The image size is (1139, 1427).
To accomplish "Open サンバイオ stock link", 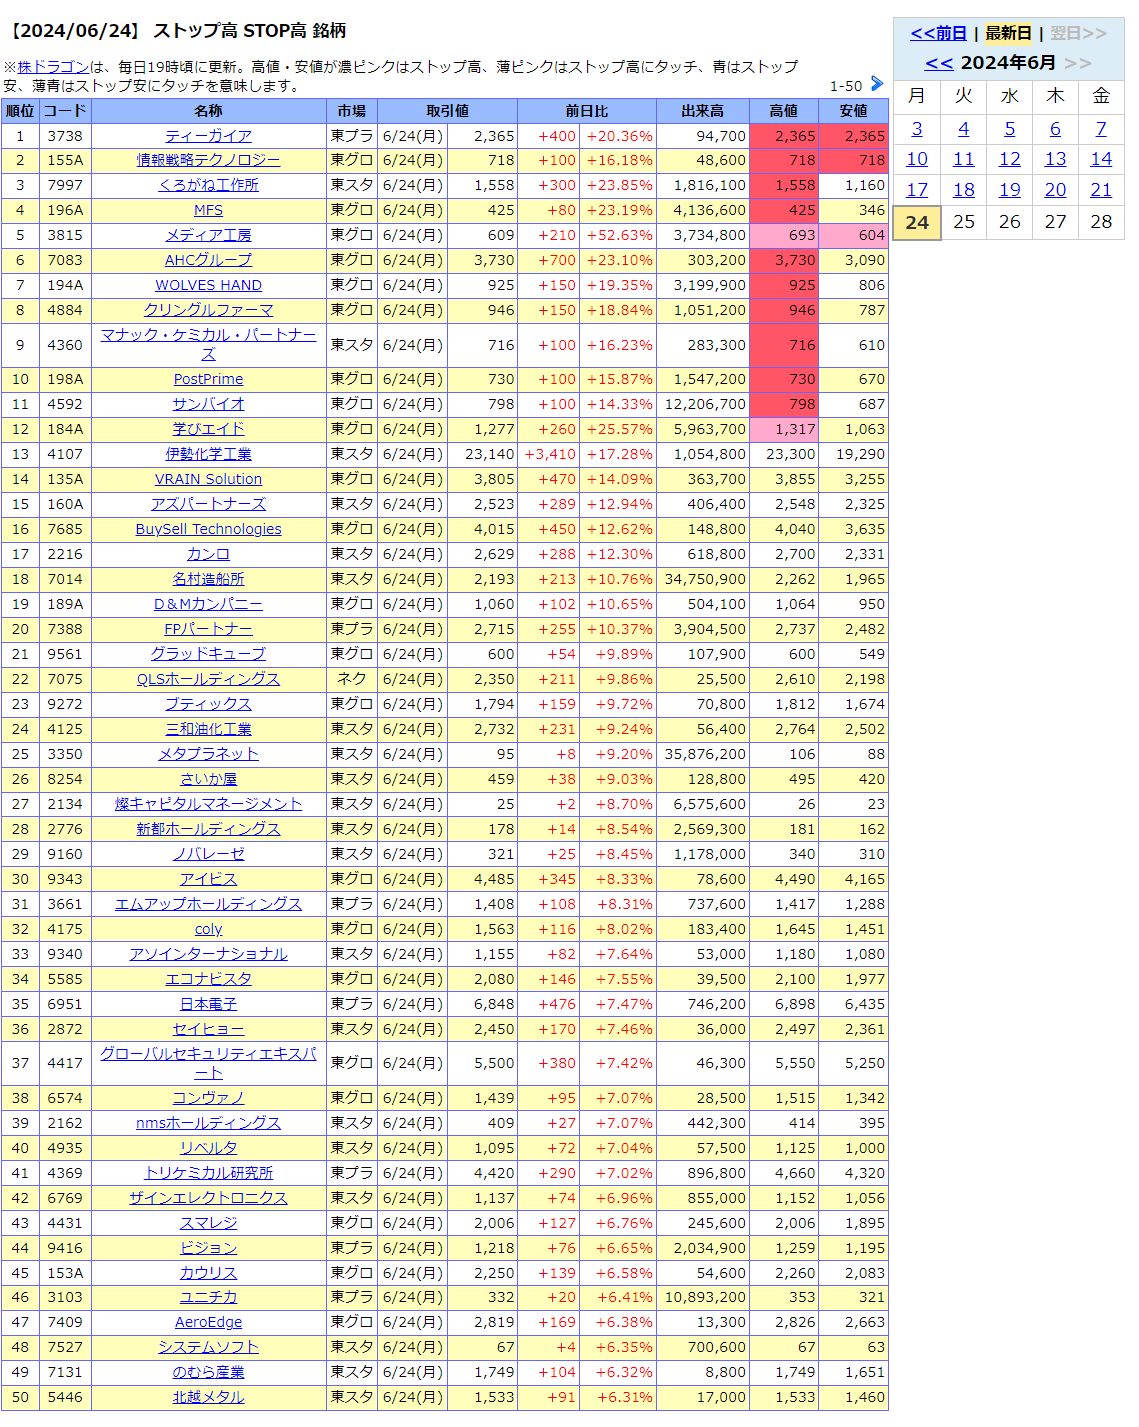I will point(208,404).
